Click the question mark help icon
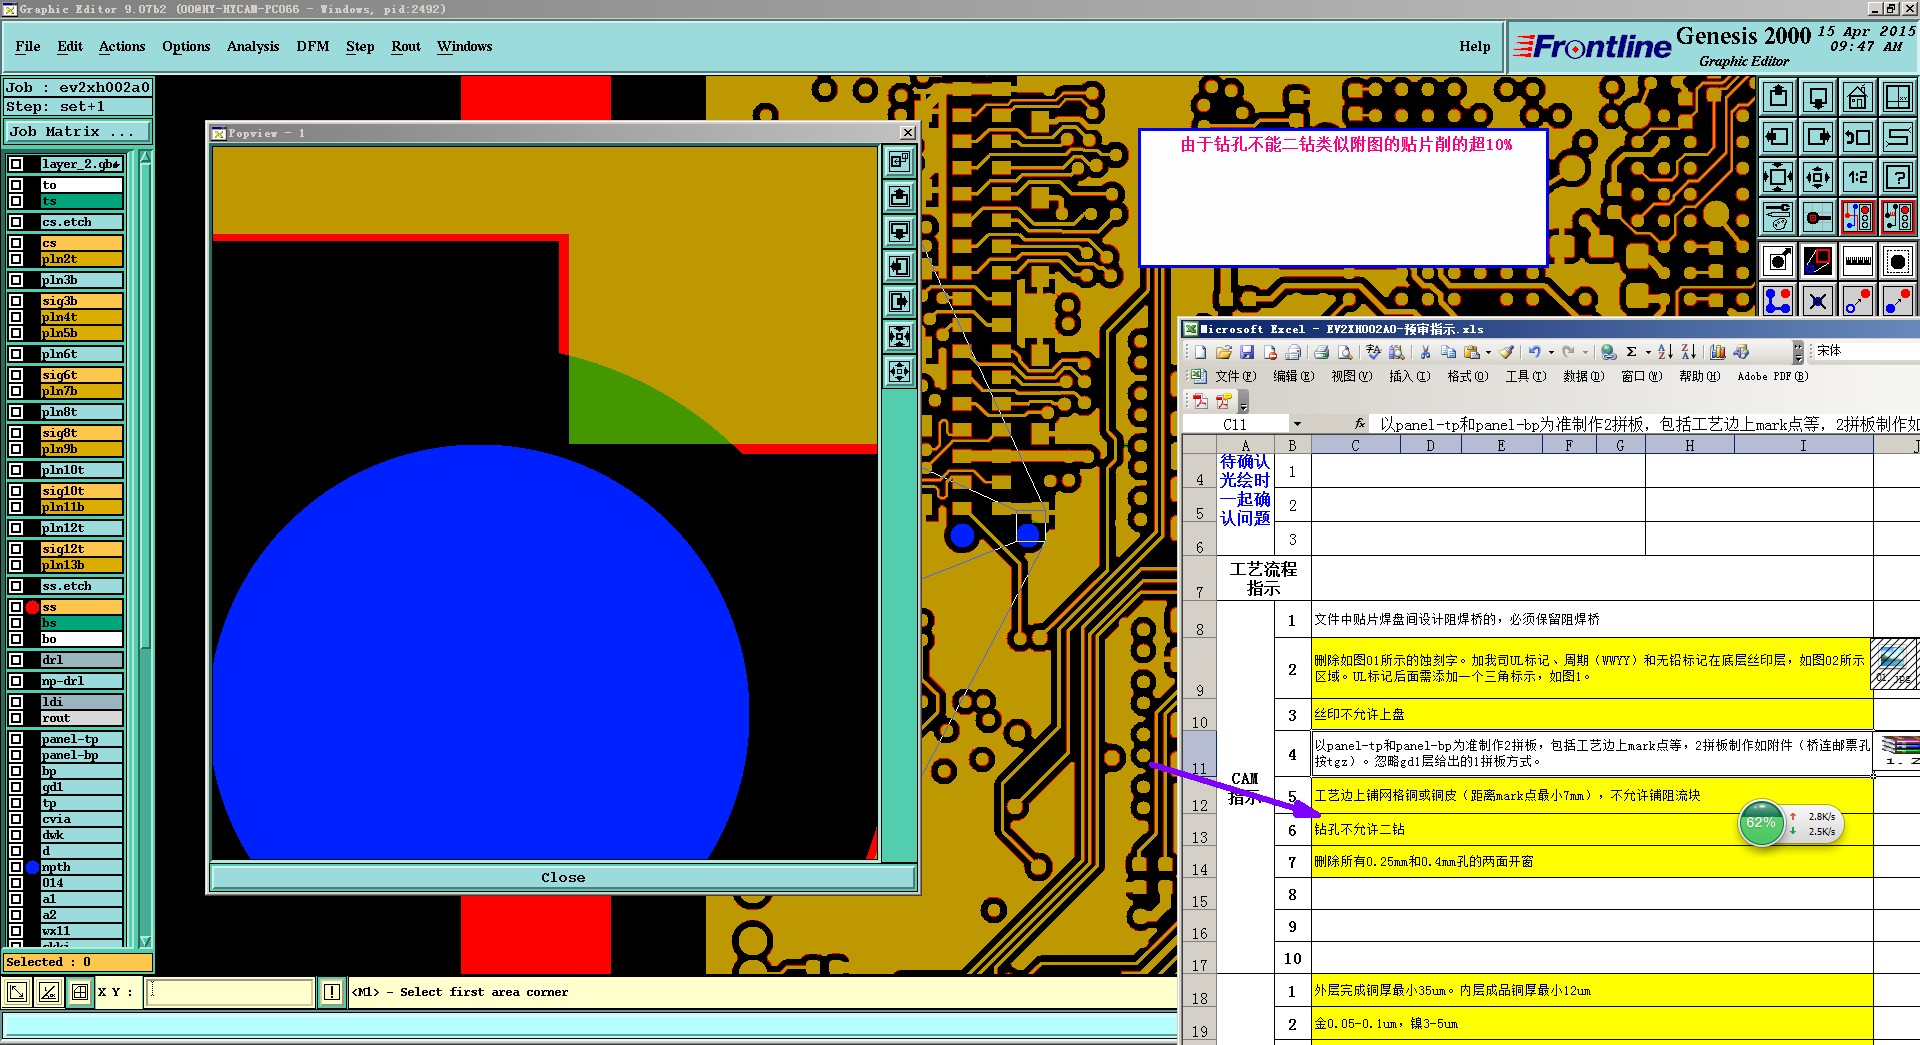The height and width of the screenshot is (1045, 1920). [x=1898, y=178]
